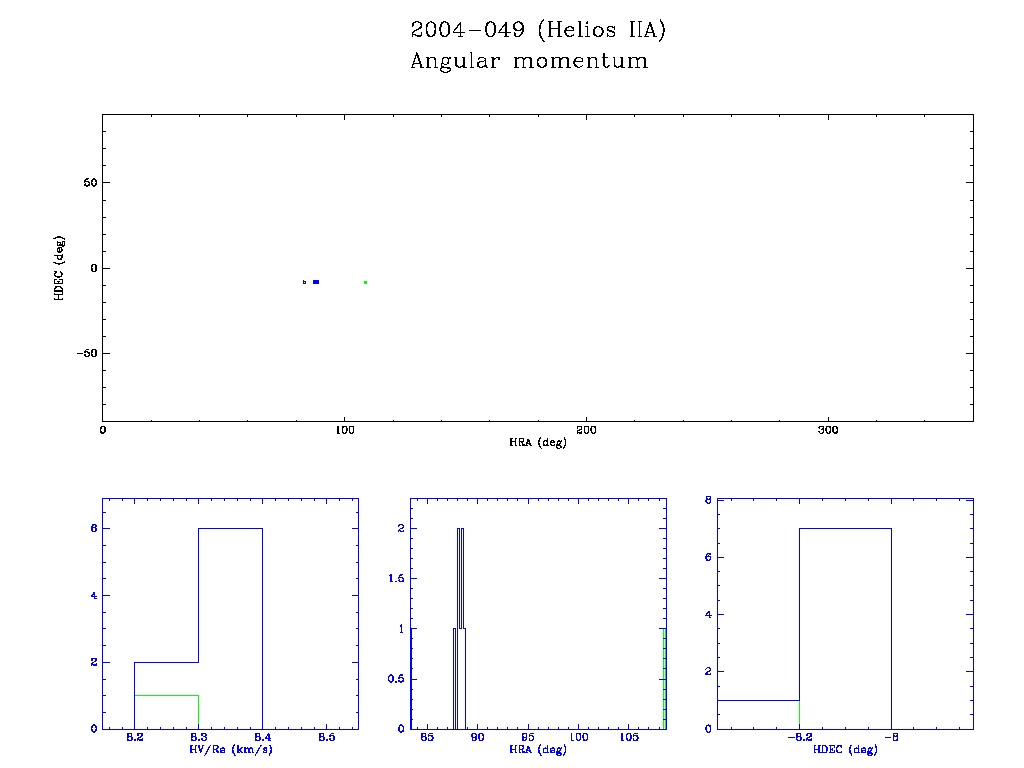The width and height of the screenshot is (1024, 768).
Task: Click the 'HRA (deg)' x-axis label under scatter plot
Action: coord(538,442)
